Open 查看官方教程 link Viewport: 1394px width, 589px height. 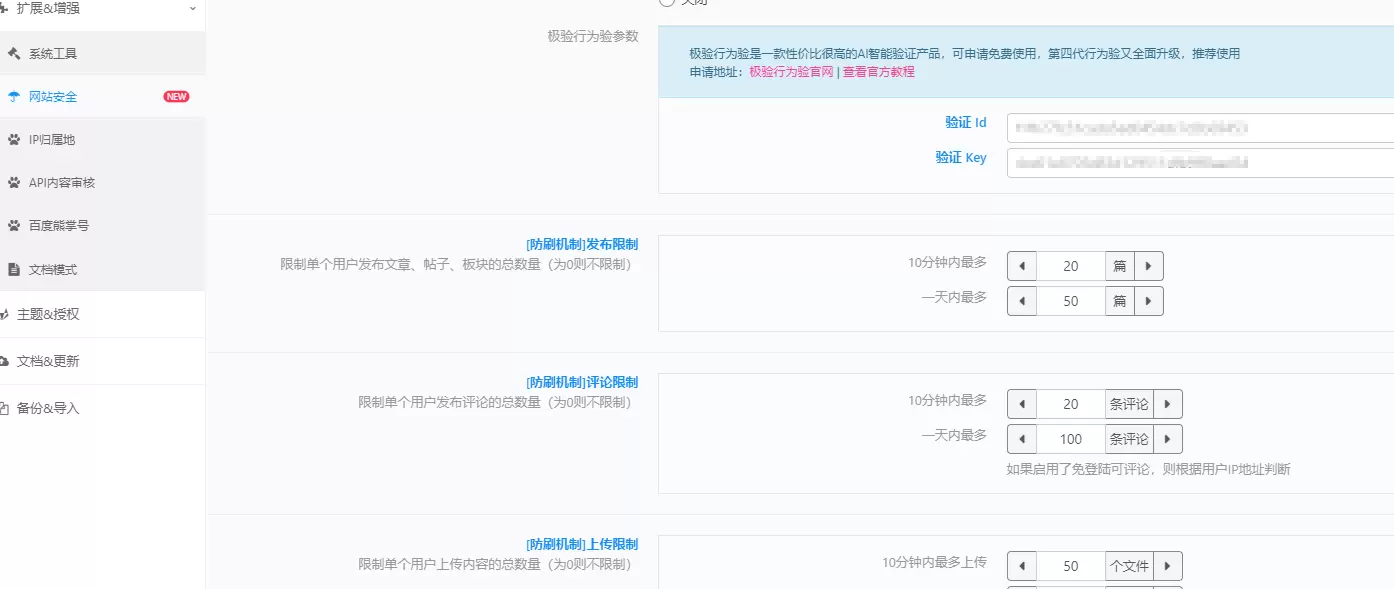(x=878, y=72)
